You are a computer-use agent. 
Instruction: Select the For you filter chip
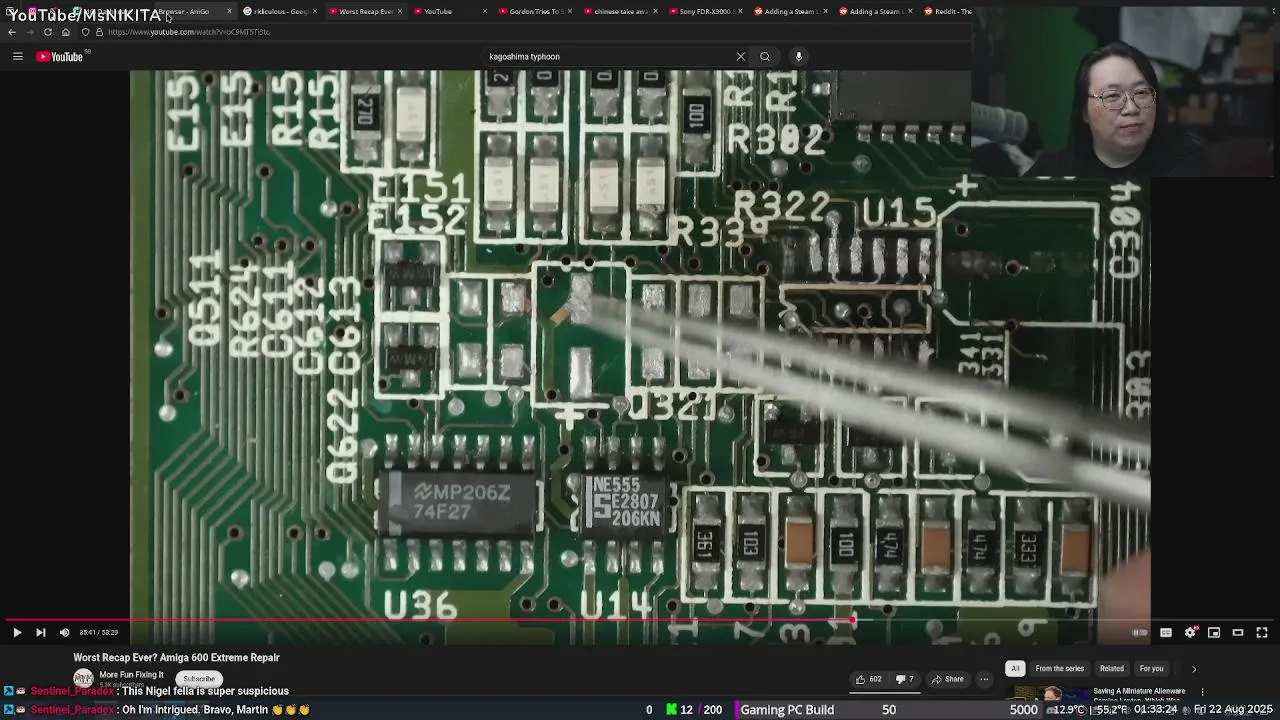tap(1152, 668)
